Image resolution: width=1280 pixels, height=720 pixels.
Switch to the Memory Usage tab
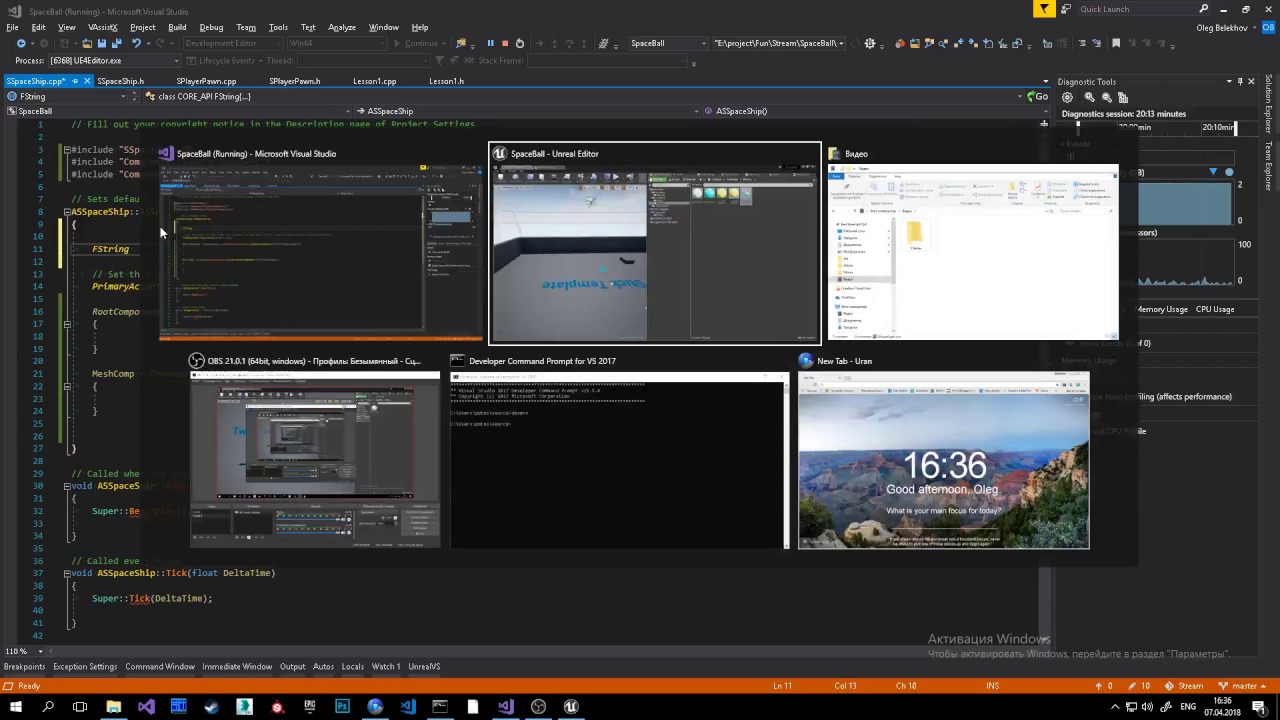(1161, 309)
